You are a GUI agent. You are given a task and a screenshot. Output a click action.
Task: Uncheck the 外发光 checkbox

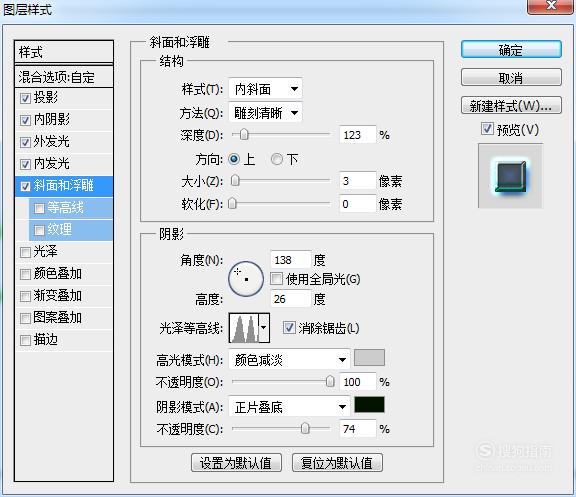(25, 143)
